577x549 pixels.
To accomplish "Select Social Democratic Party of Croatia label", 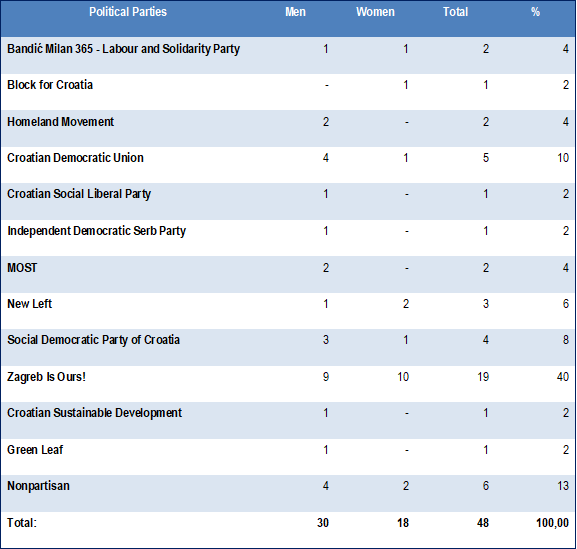I will 93,340.
